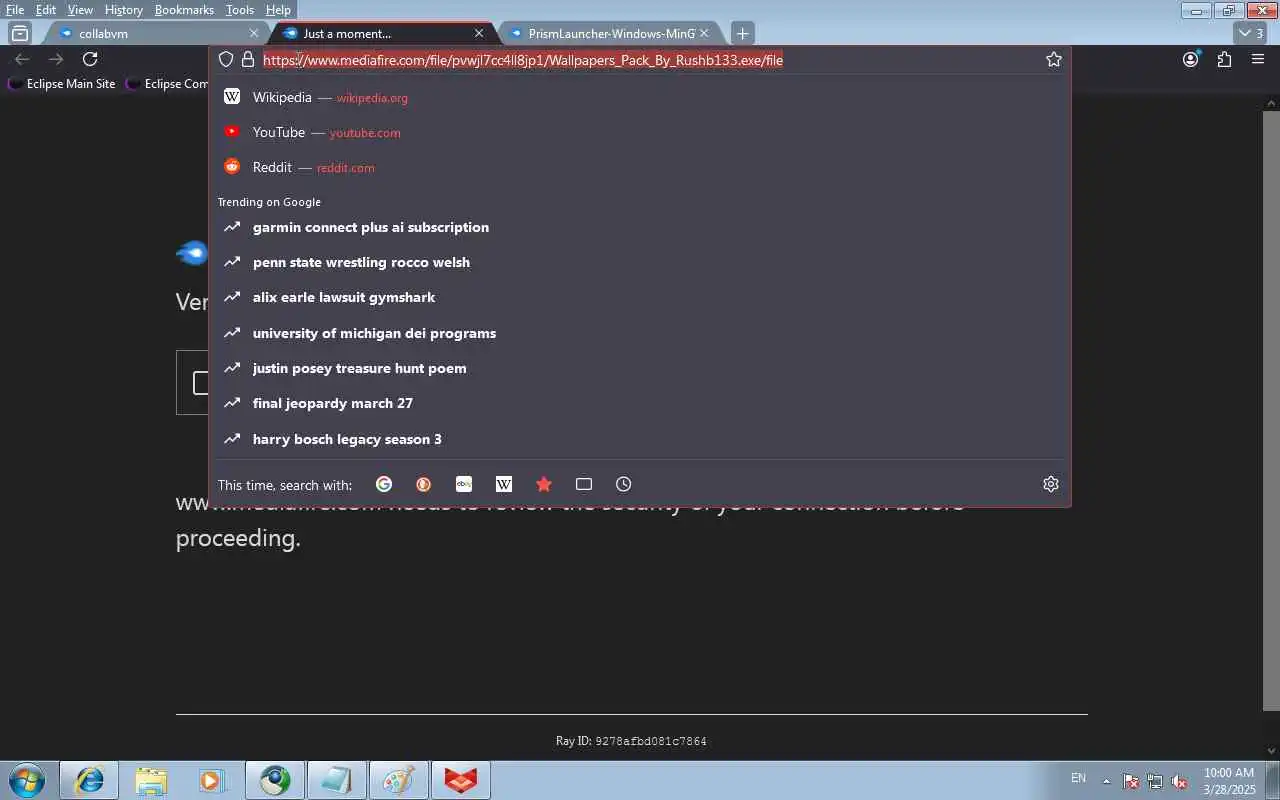Viewport: 1280px width, 800px height.
Task: Open the Tools menu
Action: (x=240, y=10)
